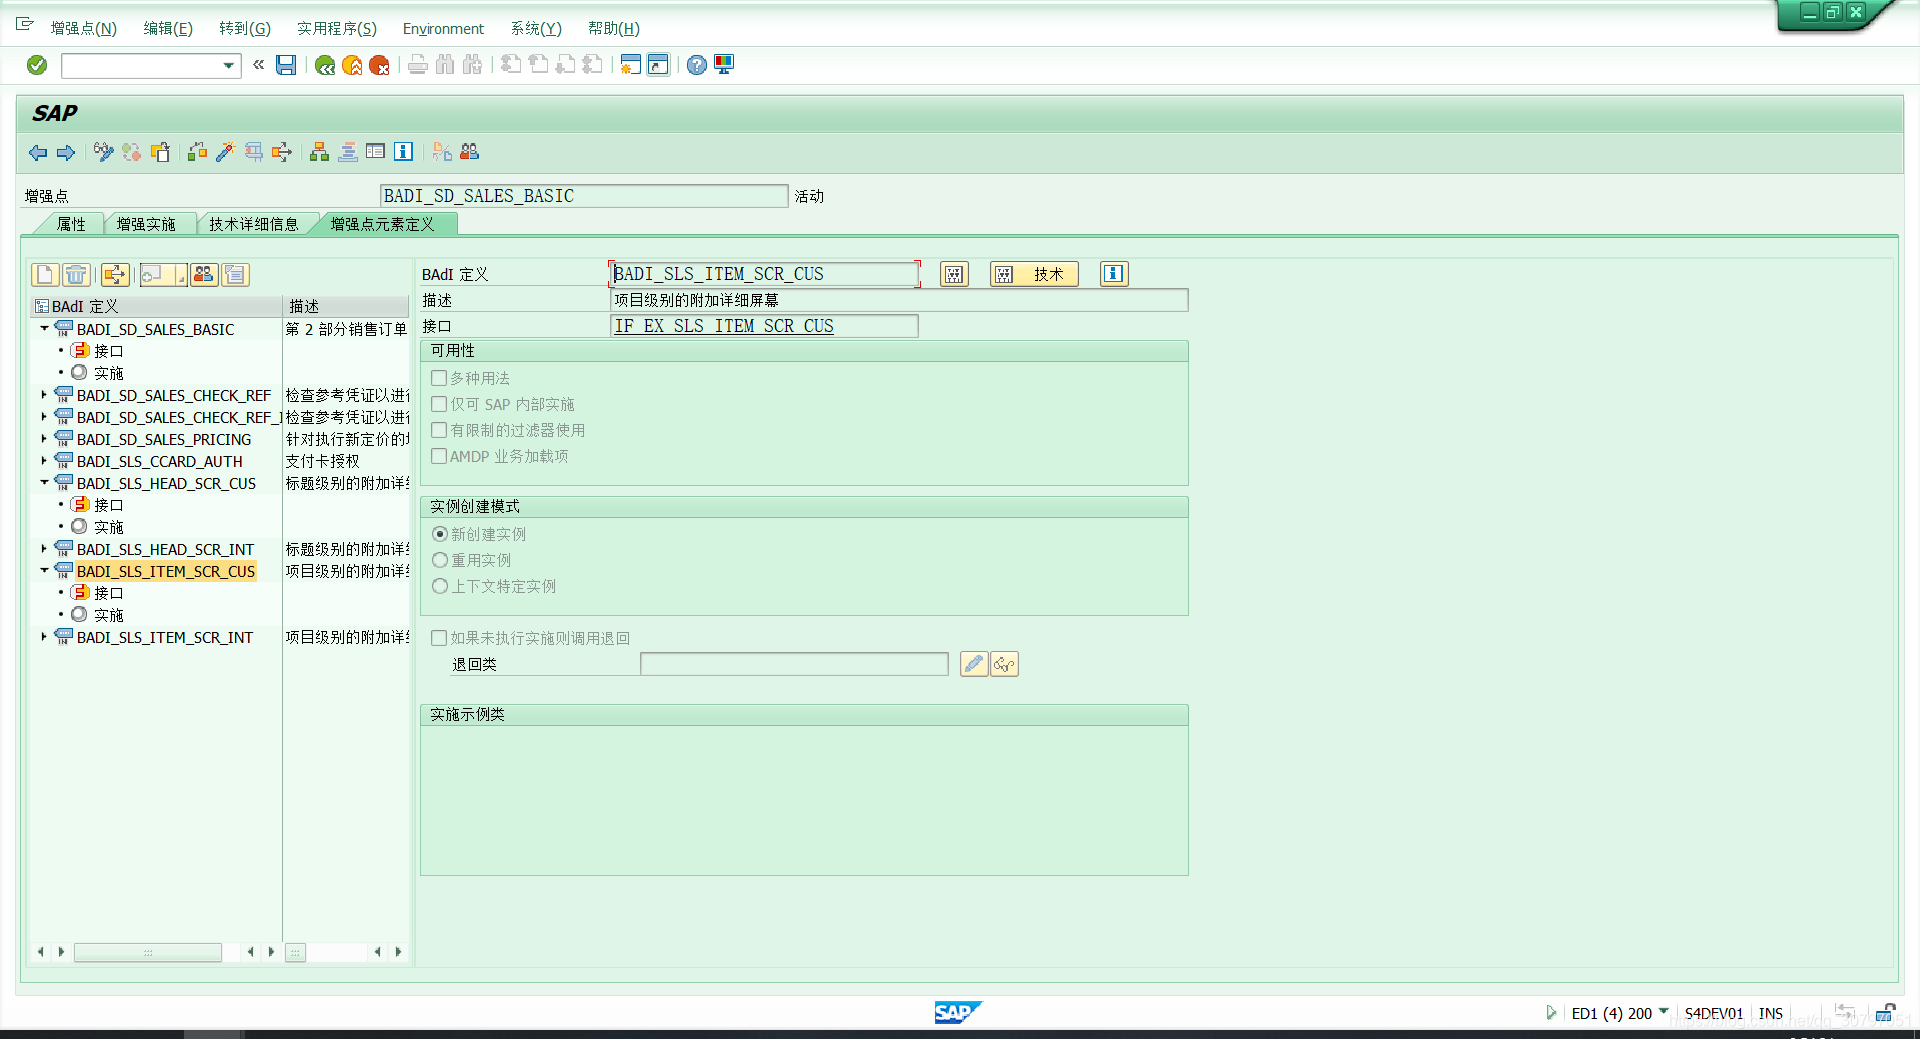Click the collapse command field chevron icon

coord(258,65)
